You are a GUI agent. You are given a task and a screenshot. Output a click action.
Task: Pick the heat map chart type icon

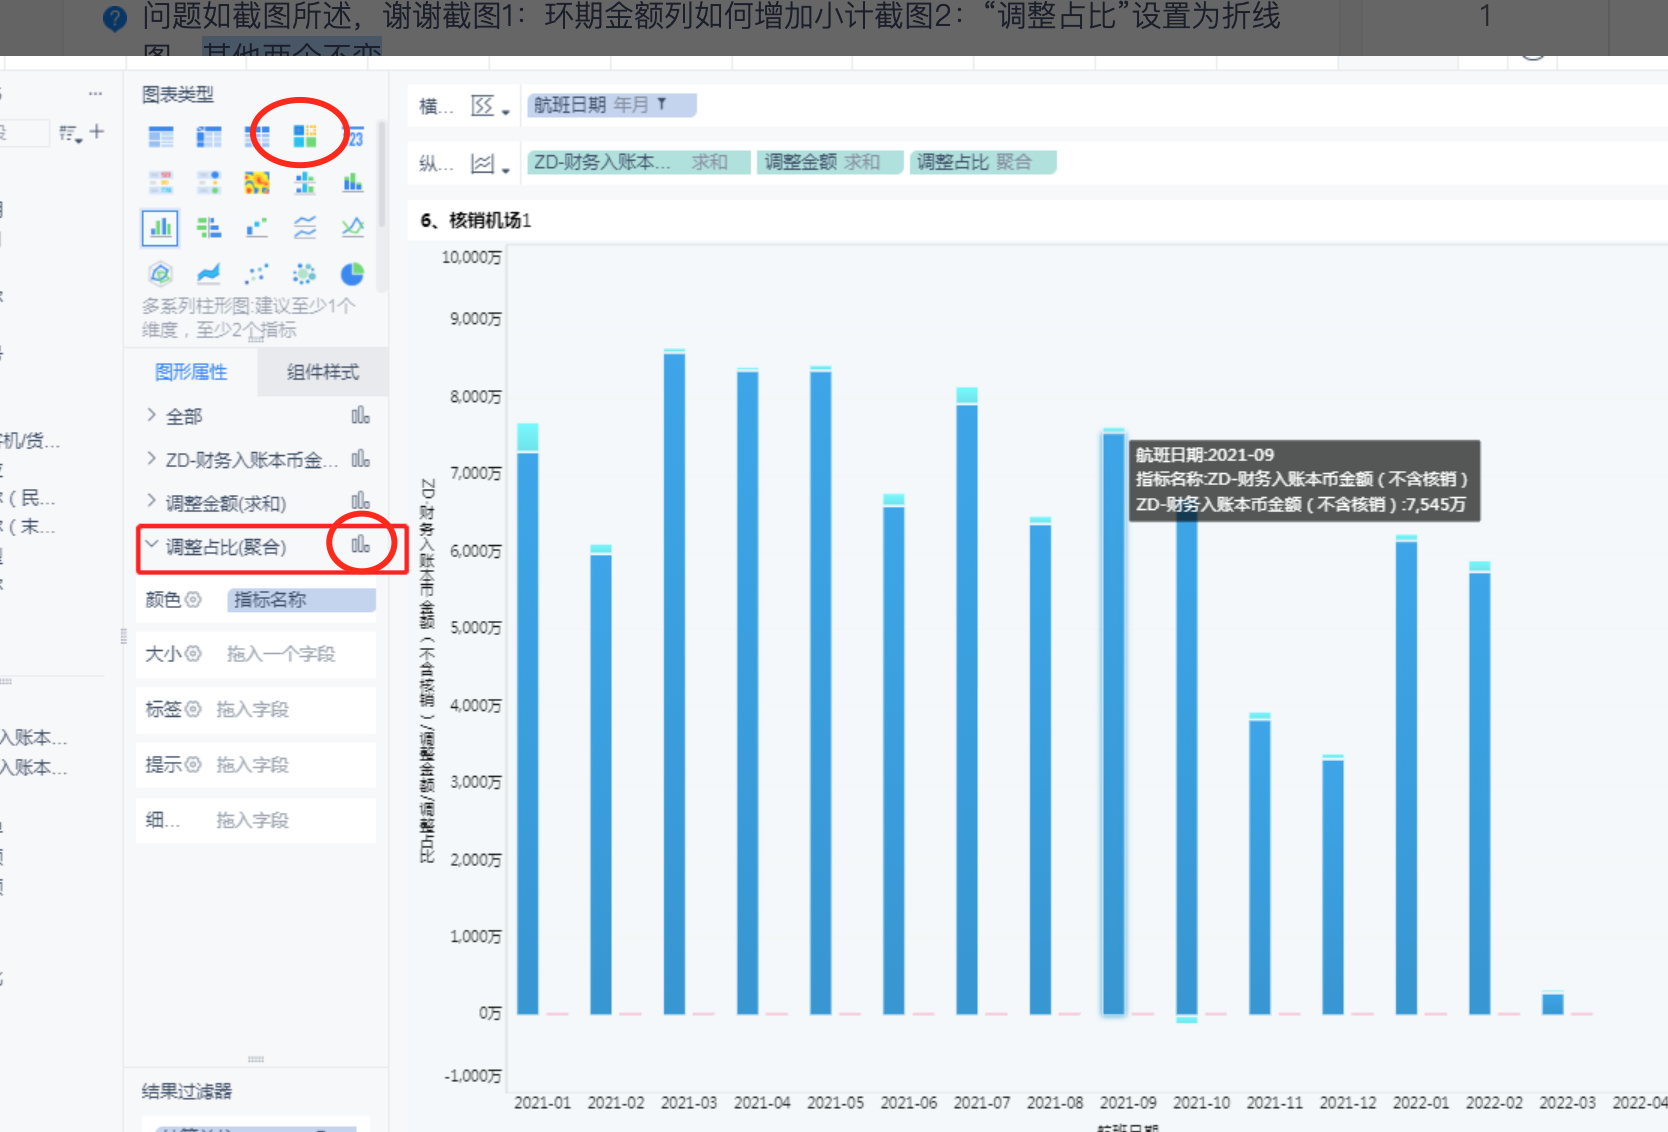click(x=257, y=182)
